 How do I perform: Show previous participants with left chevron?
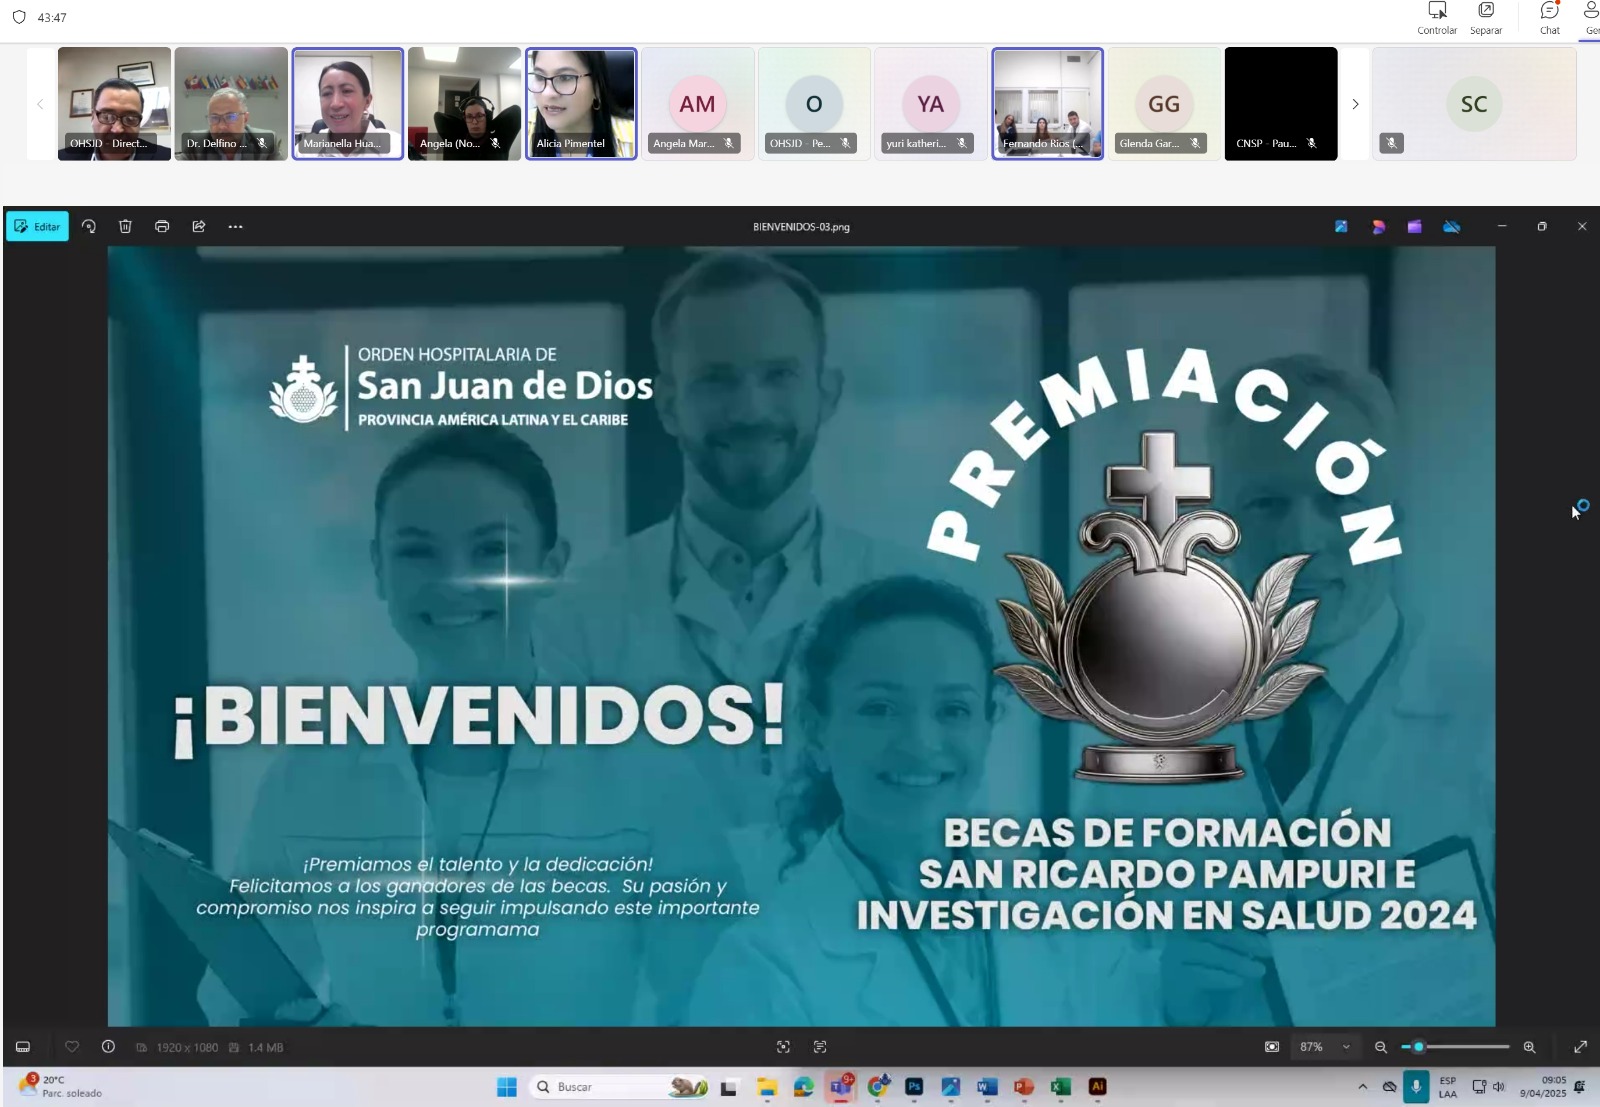coord(40,104)
